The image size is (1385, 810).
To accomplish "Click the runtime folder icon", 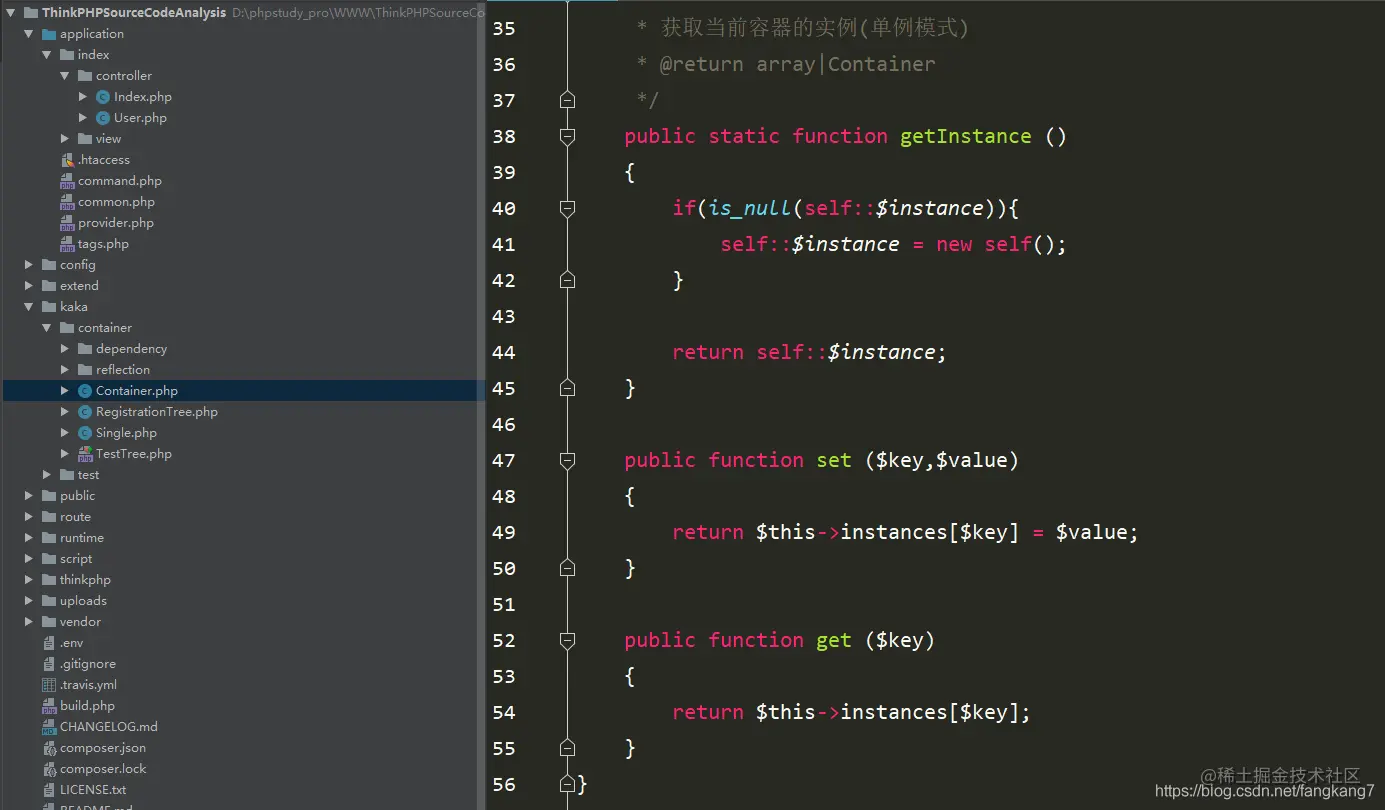I will point(49,538).
